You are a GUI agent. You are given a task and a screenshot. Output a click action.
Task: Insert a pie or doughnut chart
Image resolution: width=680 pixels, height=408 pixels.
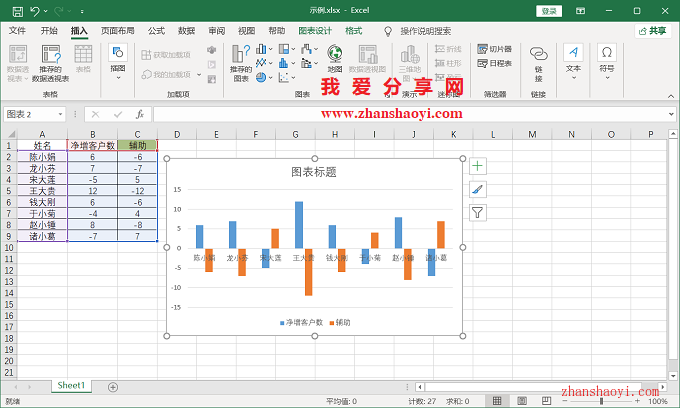coord(261,77)
